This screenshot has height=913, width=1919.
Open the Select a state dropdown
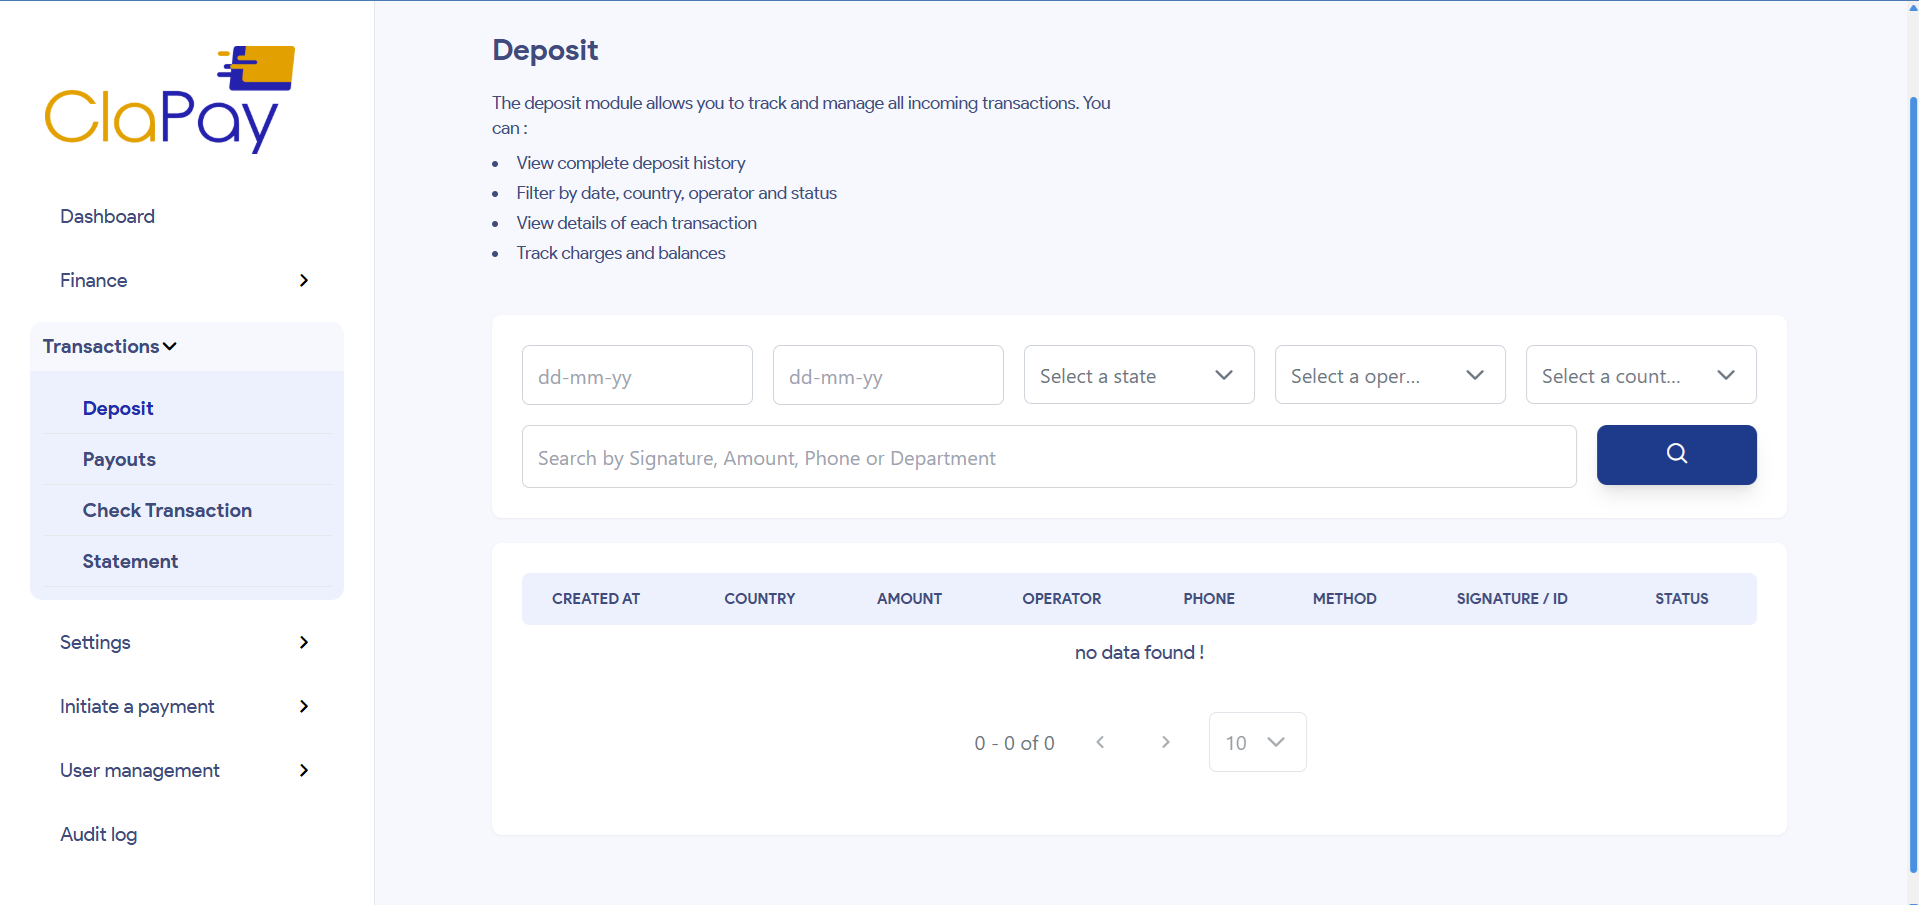(1138, 374)
